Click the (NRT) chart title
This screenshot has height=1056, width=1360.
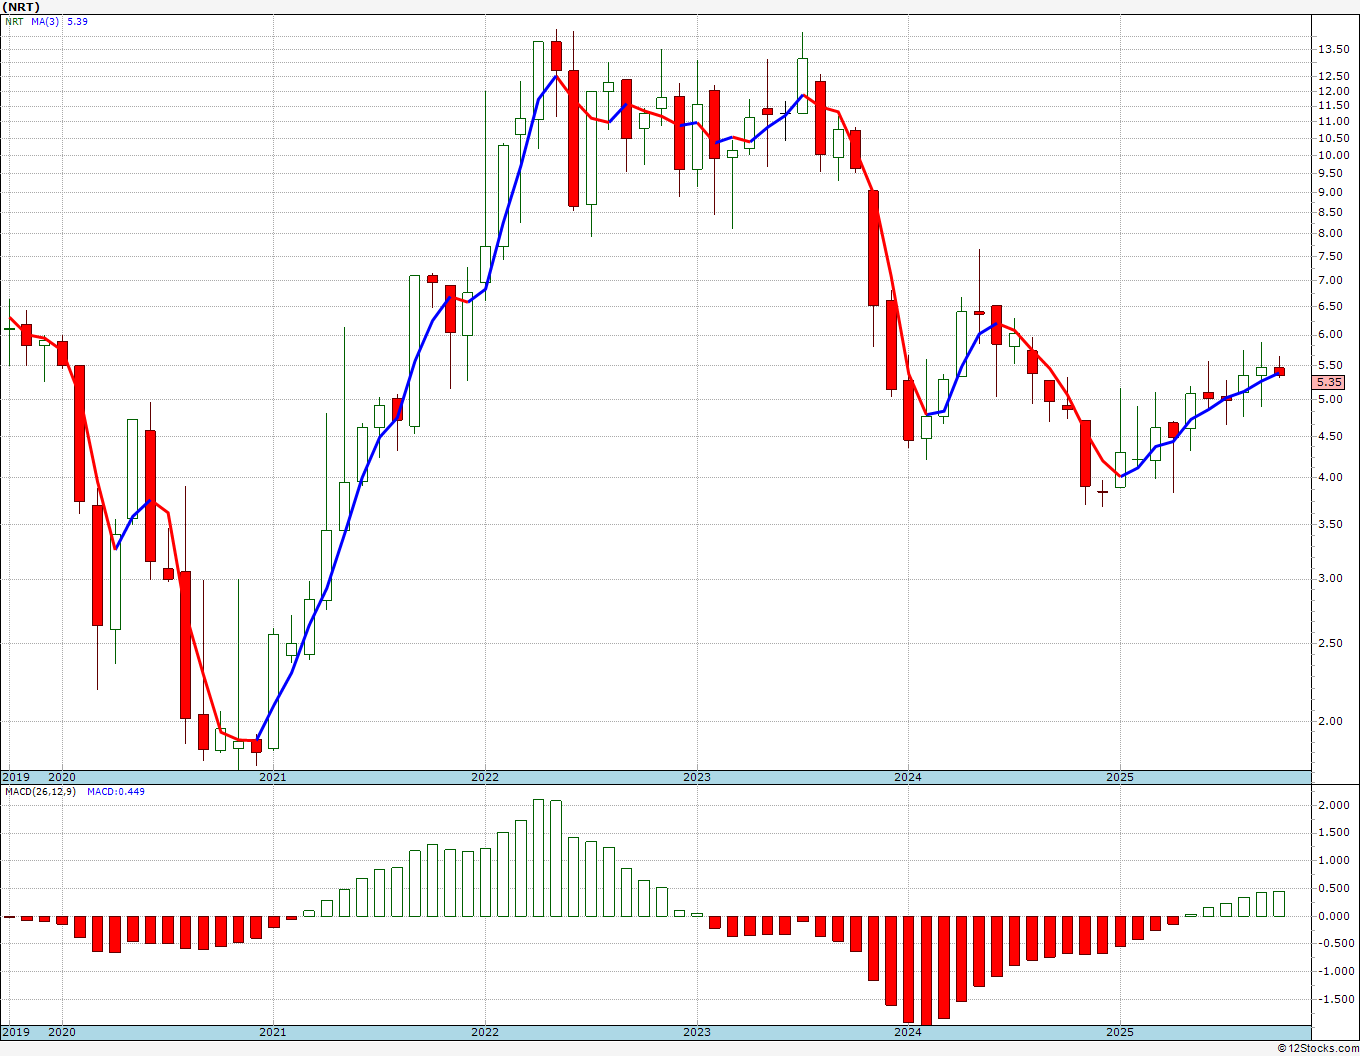coord(21,6)
